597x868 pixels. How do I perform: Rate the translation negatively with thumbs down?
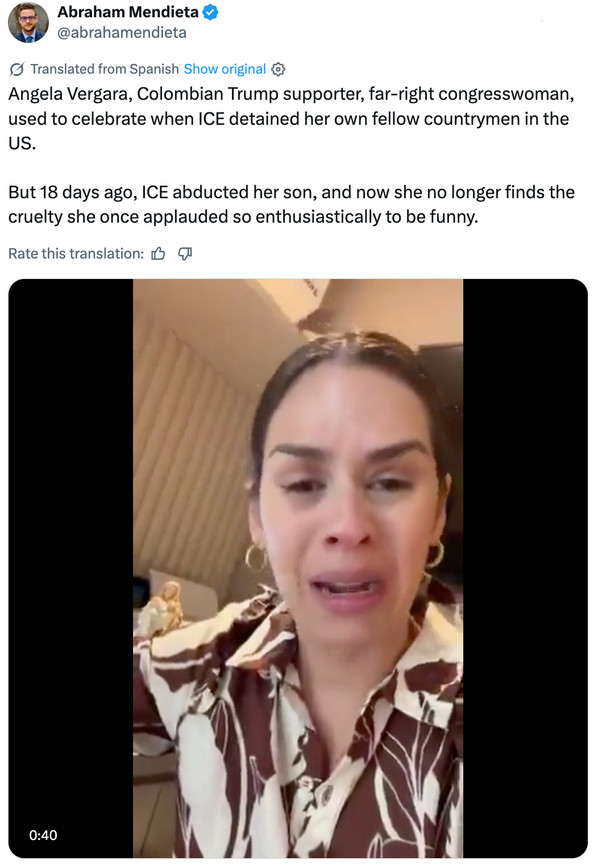(x=184, y=254)
